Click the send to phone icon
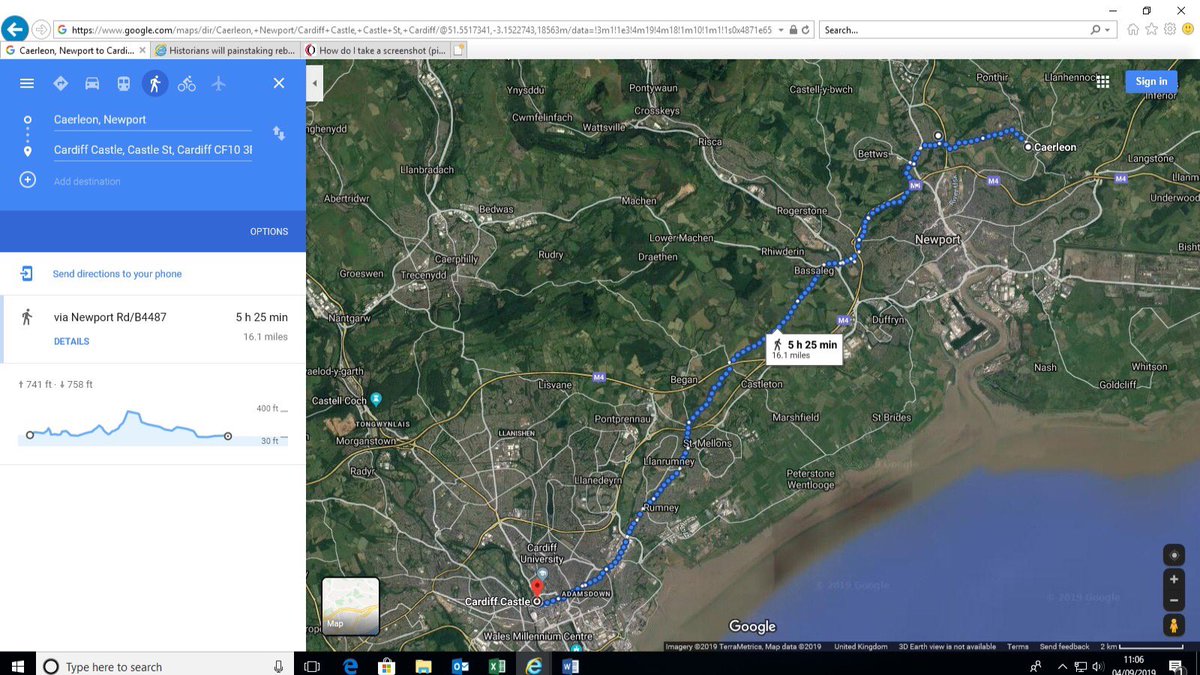Image resolution: width=1200 pixels, height=675 pixels. [27, 273]
